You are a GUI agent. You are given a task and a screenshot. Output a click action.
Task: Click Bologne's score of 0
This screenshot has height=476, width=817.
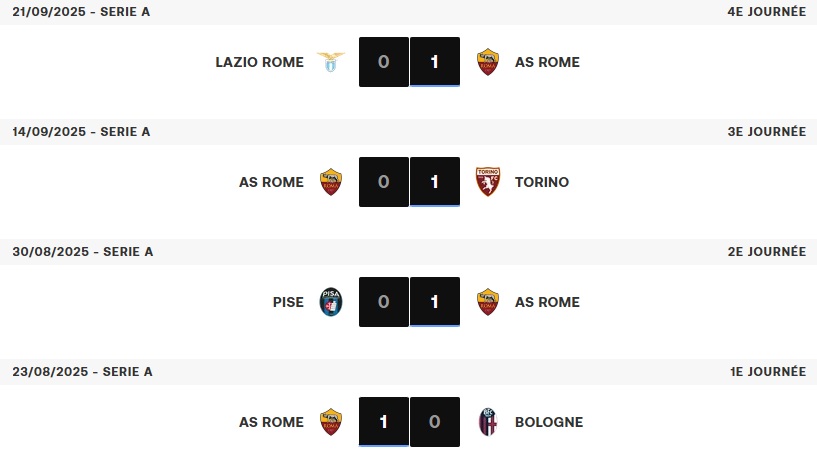[435, 422]
